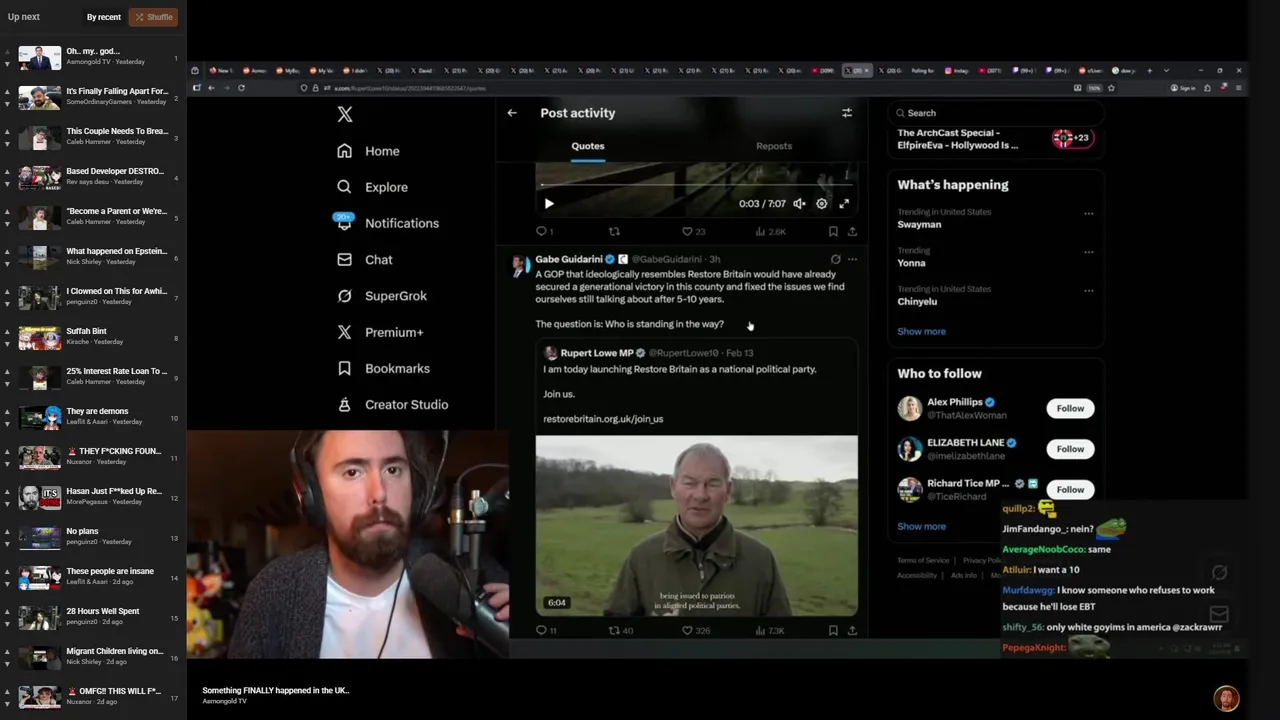Open Rupert Lowe MP's profile name

tap(597, 353)
